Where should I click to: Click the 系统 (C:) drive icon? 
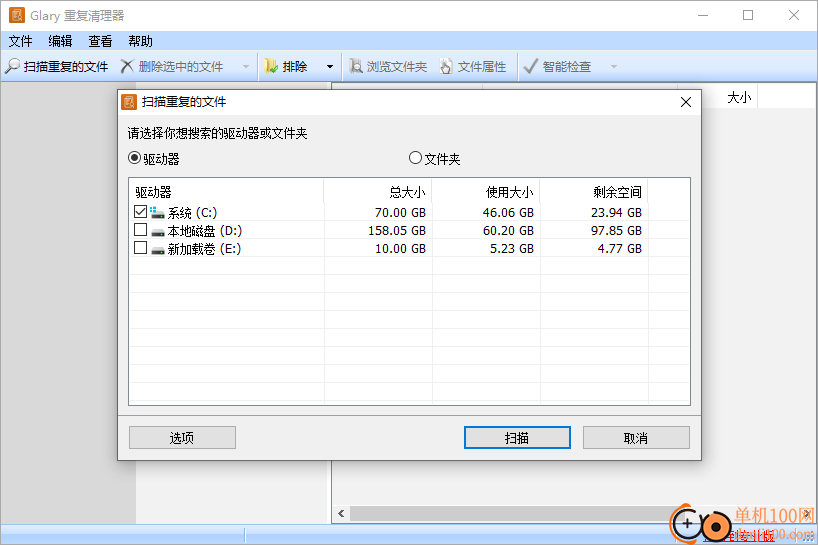[157, 212]
